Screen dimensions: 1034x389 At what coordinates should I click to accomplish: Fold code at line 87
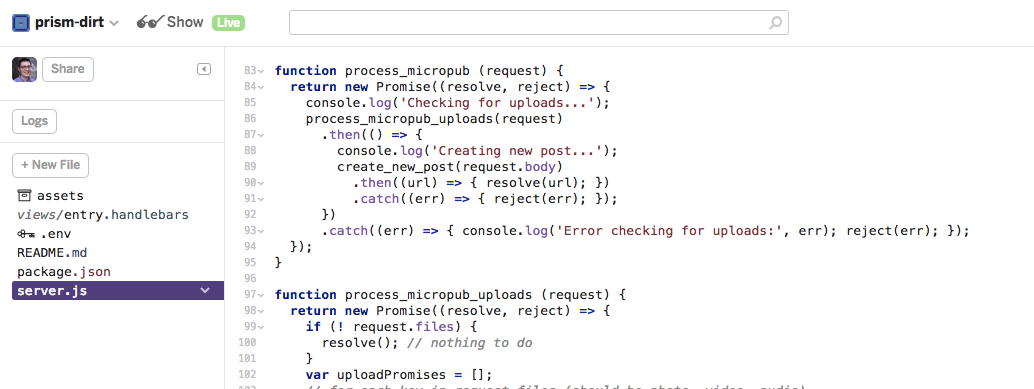(260, 135)
